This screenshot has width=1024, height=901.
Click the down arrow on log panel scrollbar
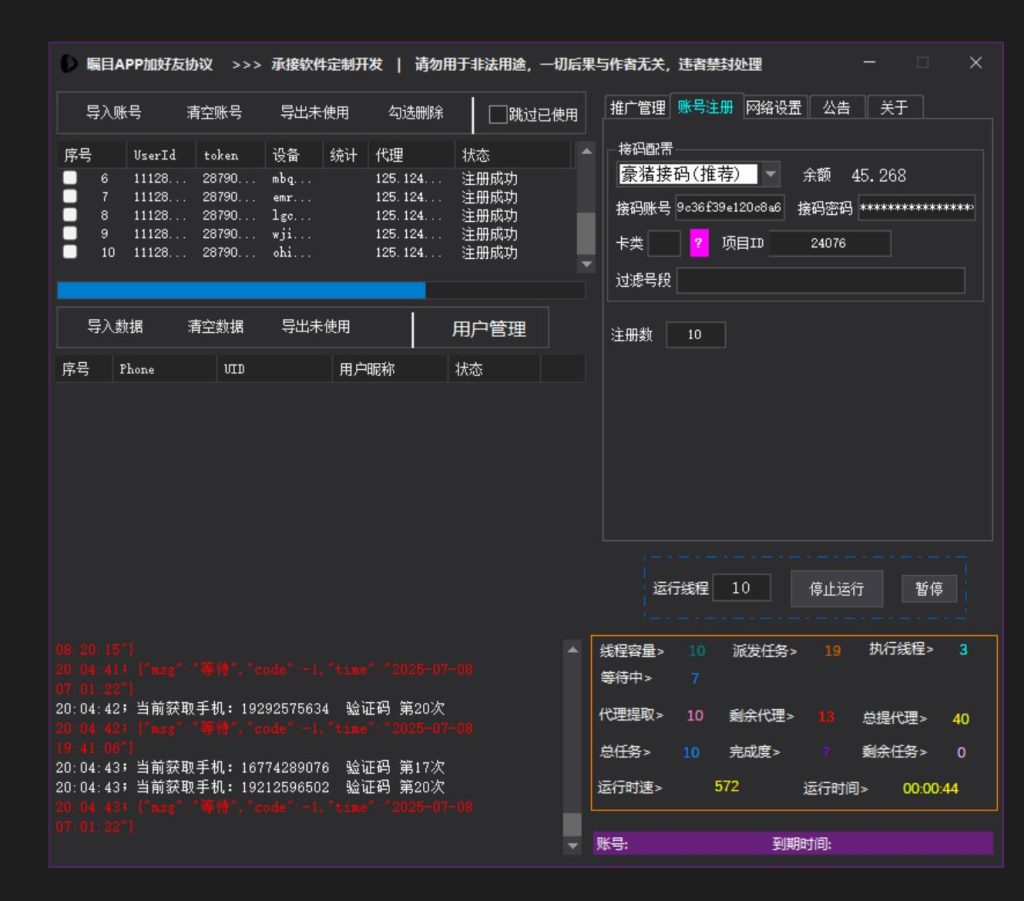coord(573,845)
